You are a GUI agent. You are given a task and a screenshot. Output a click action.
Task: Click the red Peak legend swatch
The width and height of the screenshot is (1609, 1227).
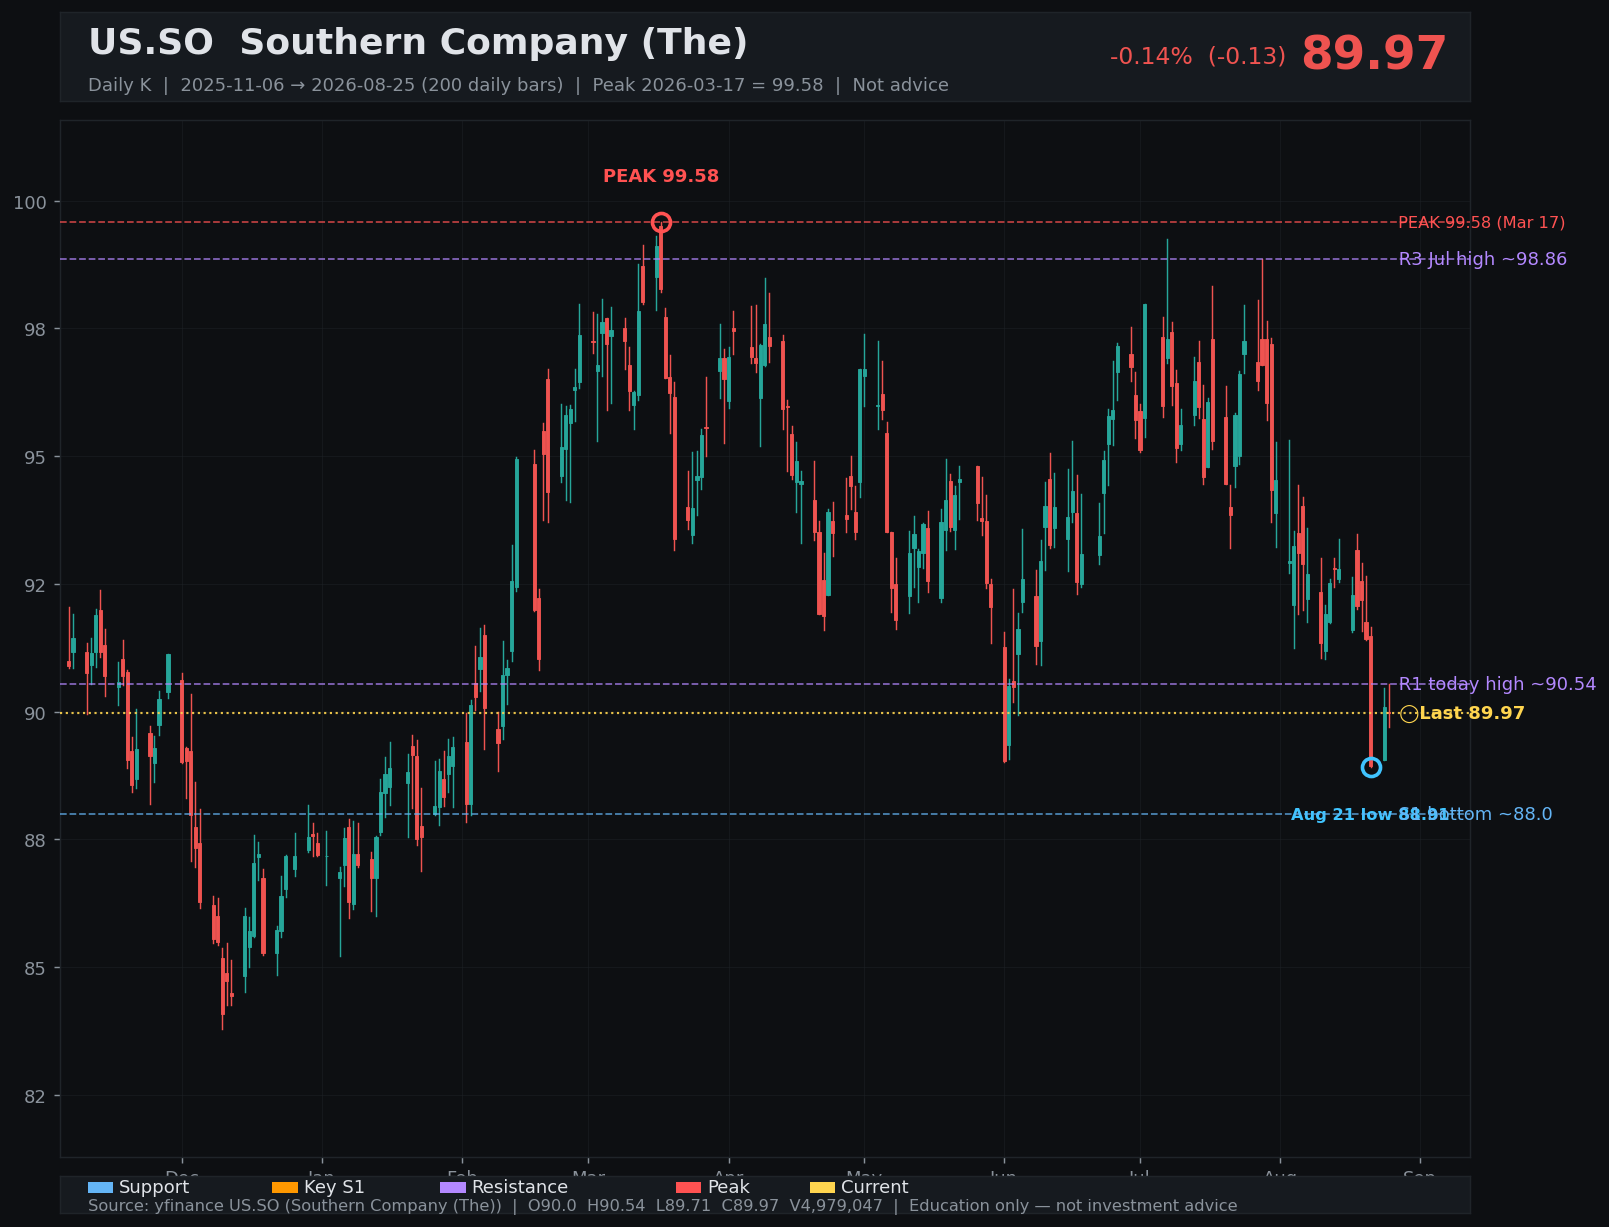point(689,1188)
